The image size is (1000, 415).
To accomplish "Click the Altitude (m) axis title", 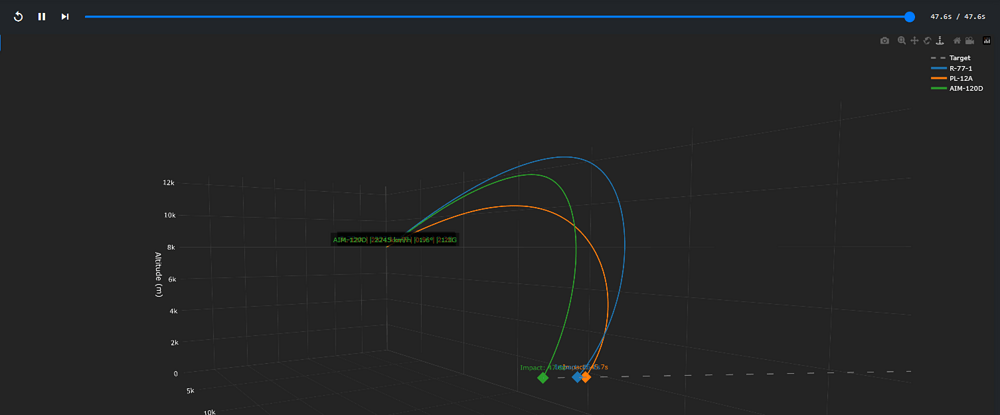I will coord(158,274).
